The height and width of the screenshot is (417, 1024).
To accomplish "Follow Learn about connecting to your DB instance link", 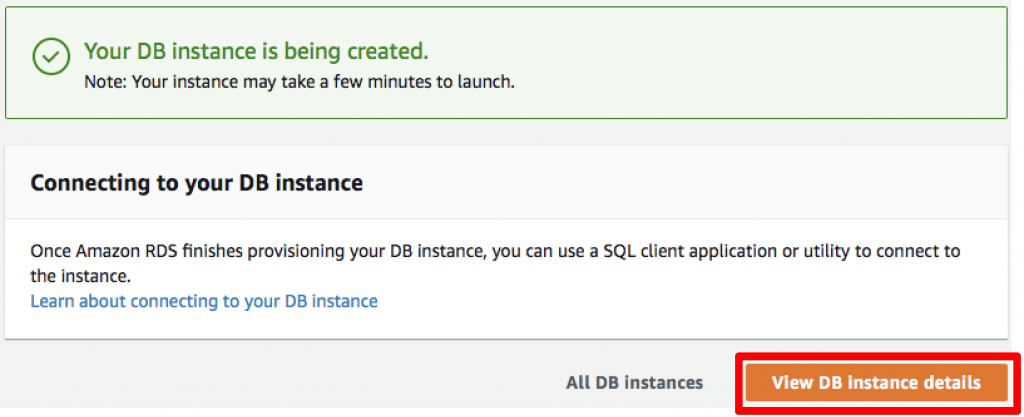I will [204, 301].
